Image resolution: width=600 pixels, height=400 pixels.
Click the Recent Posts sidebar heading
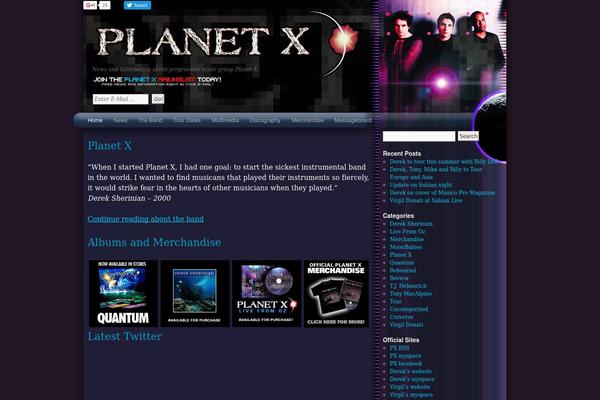click(x=402, y=153)
